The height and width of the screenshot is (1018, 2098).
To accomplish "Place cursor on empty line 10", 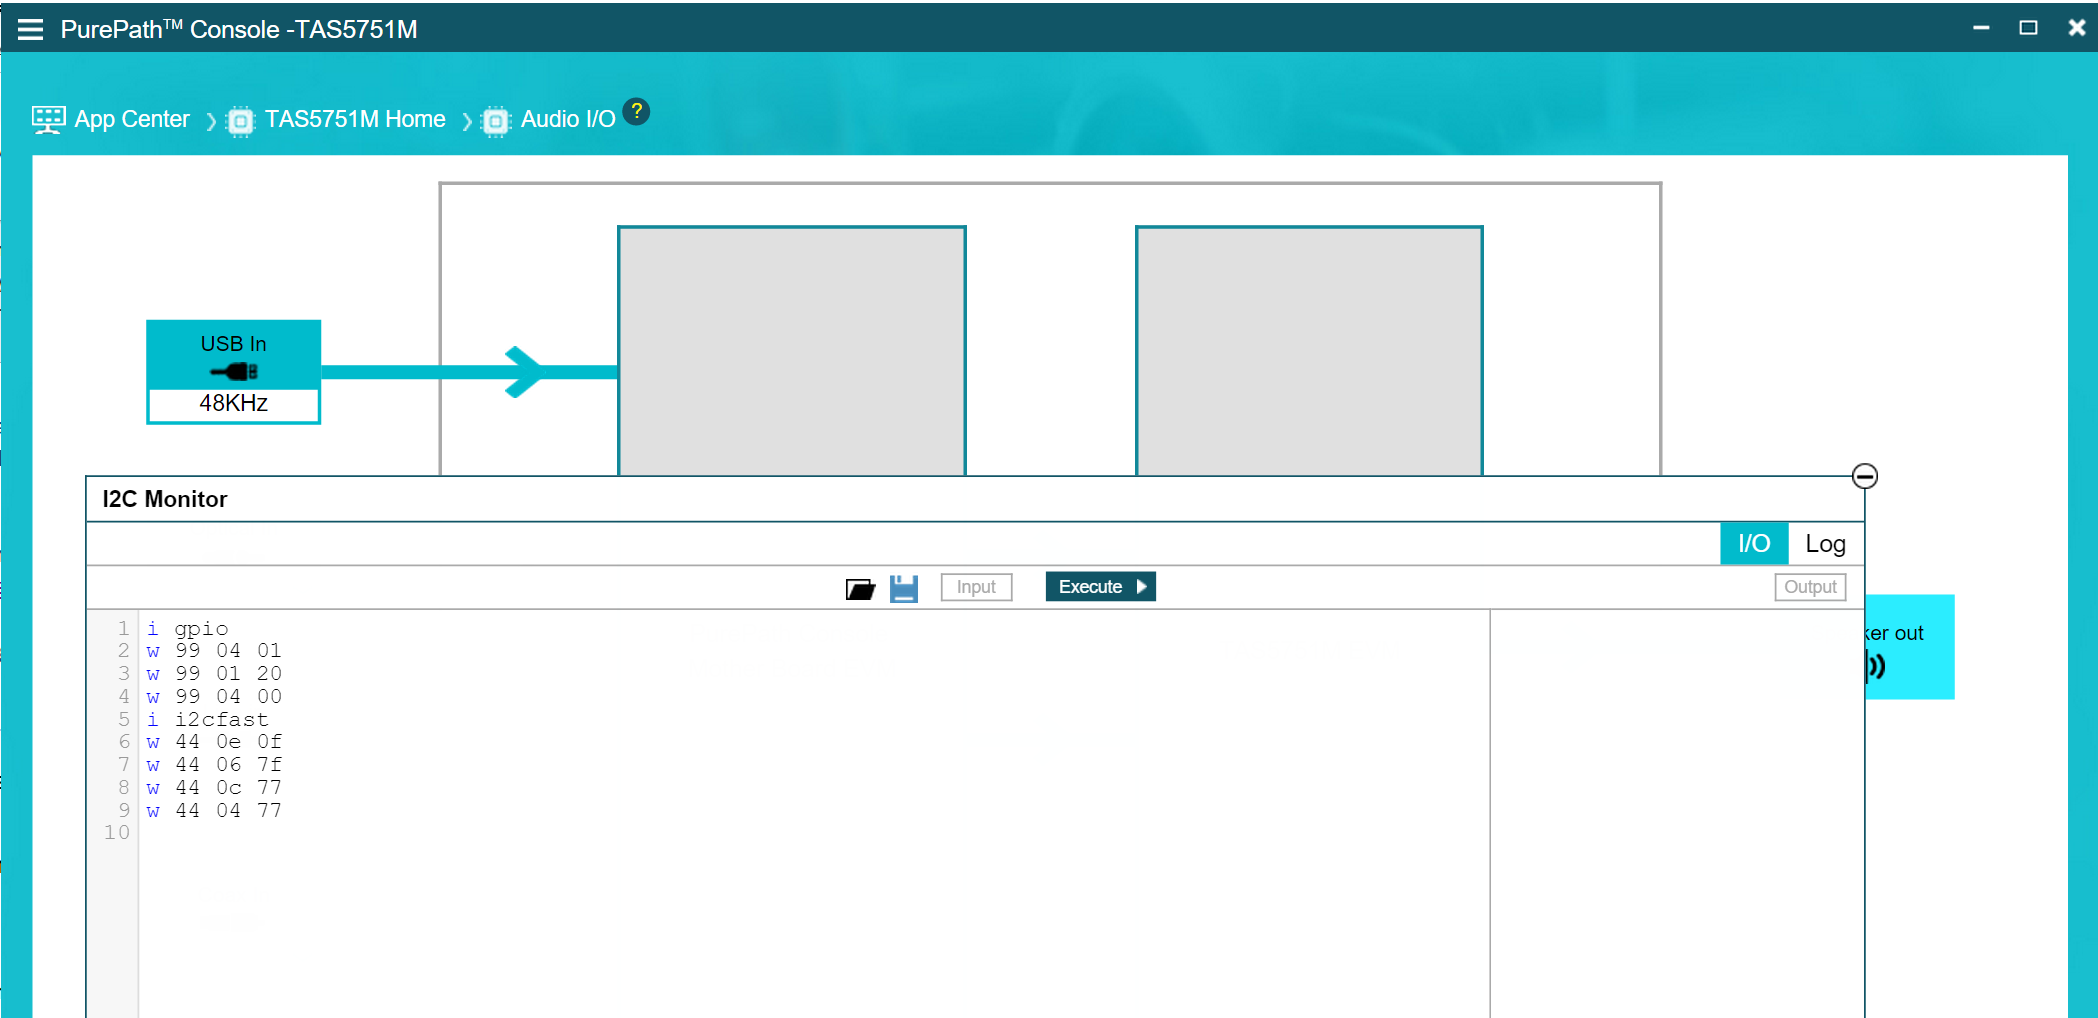I will [x=813, y=833].
